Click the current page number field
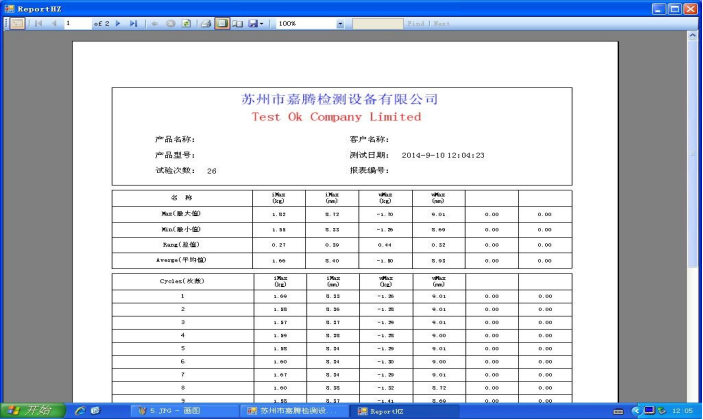Image resolution: width=703 pixels, height=420 pixels. coord(78,23)
